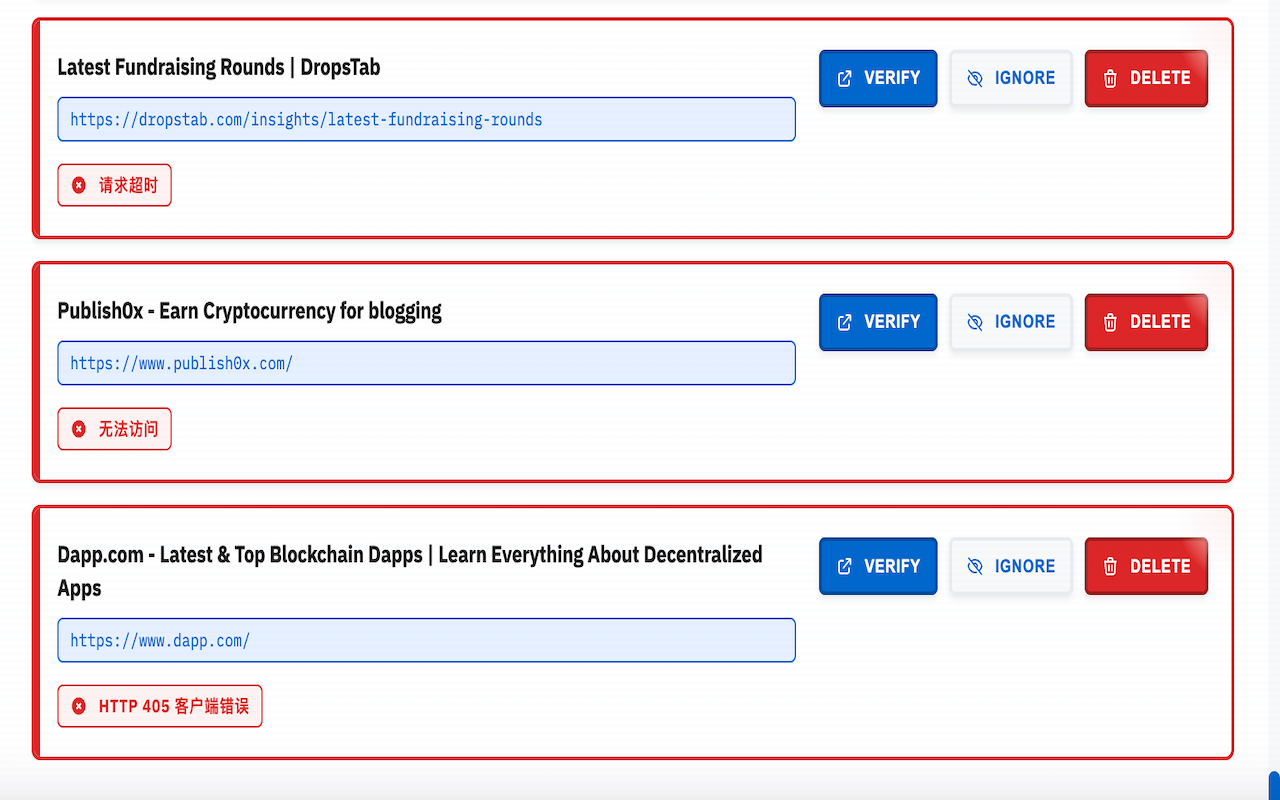The image size is (1280, 800).
Task: Click the error icon beside HTTP 405 客户端错误
Action: pos(79,706)
